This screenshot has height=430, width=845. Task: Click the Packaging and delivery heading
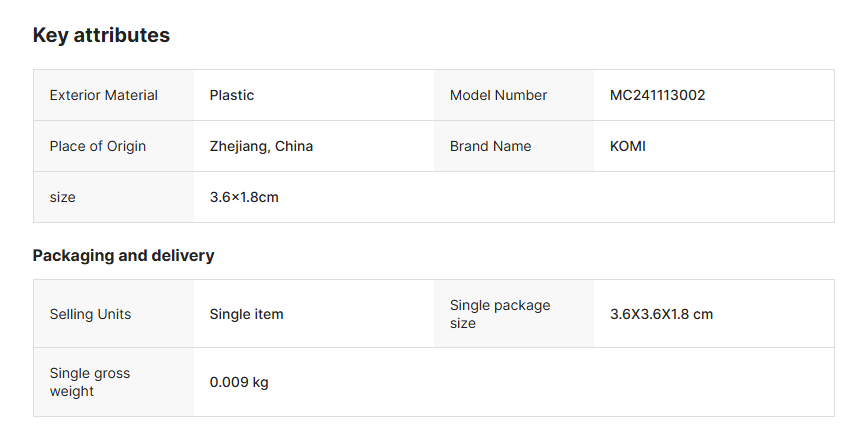123,255
